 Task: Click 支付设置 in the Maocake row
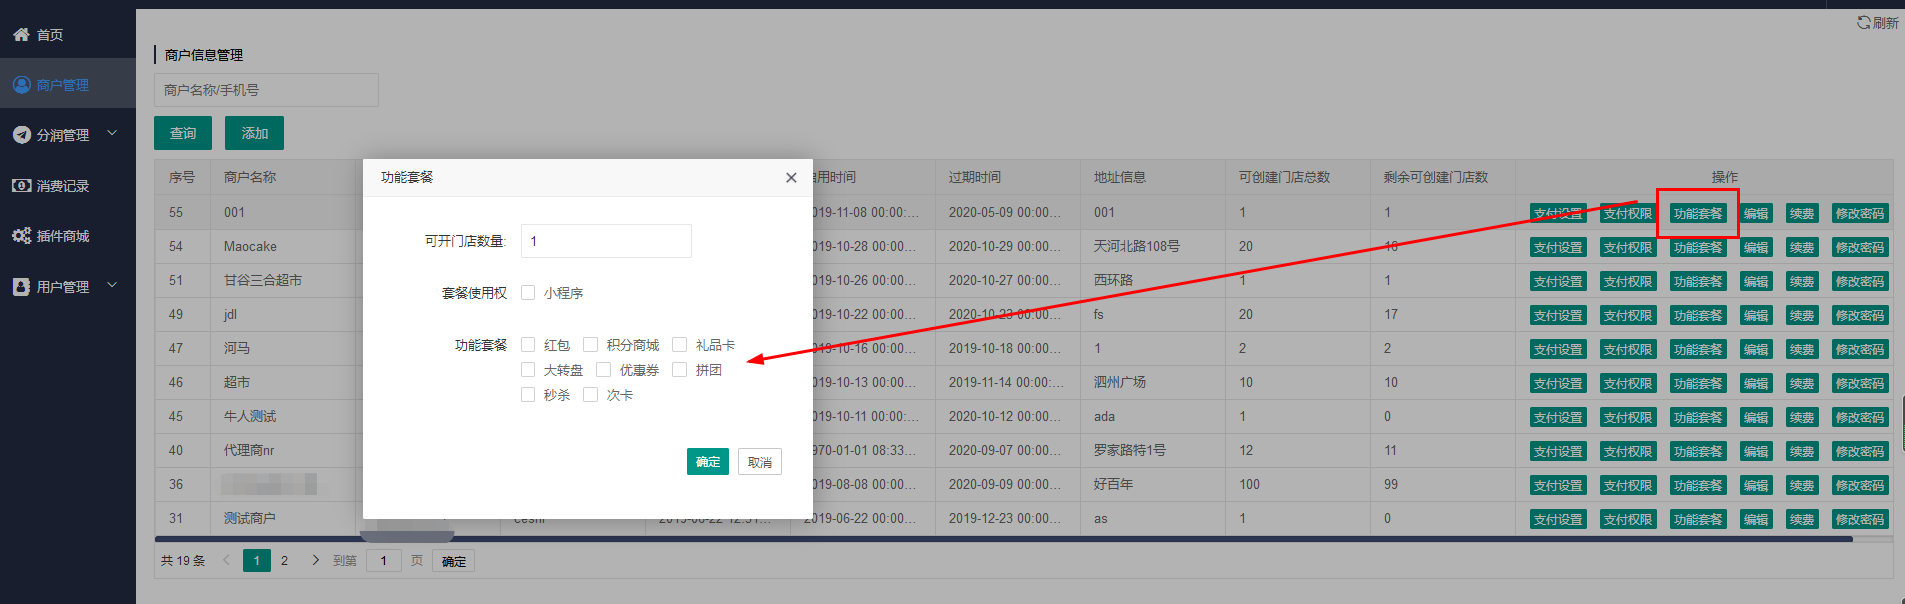[1558, 247]
